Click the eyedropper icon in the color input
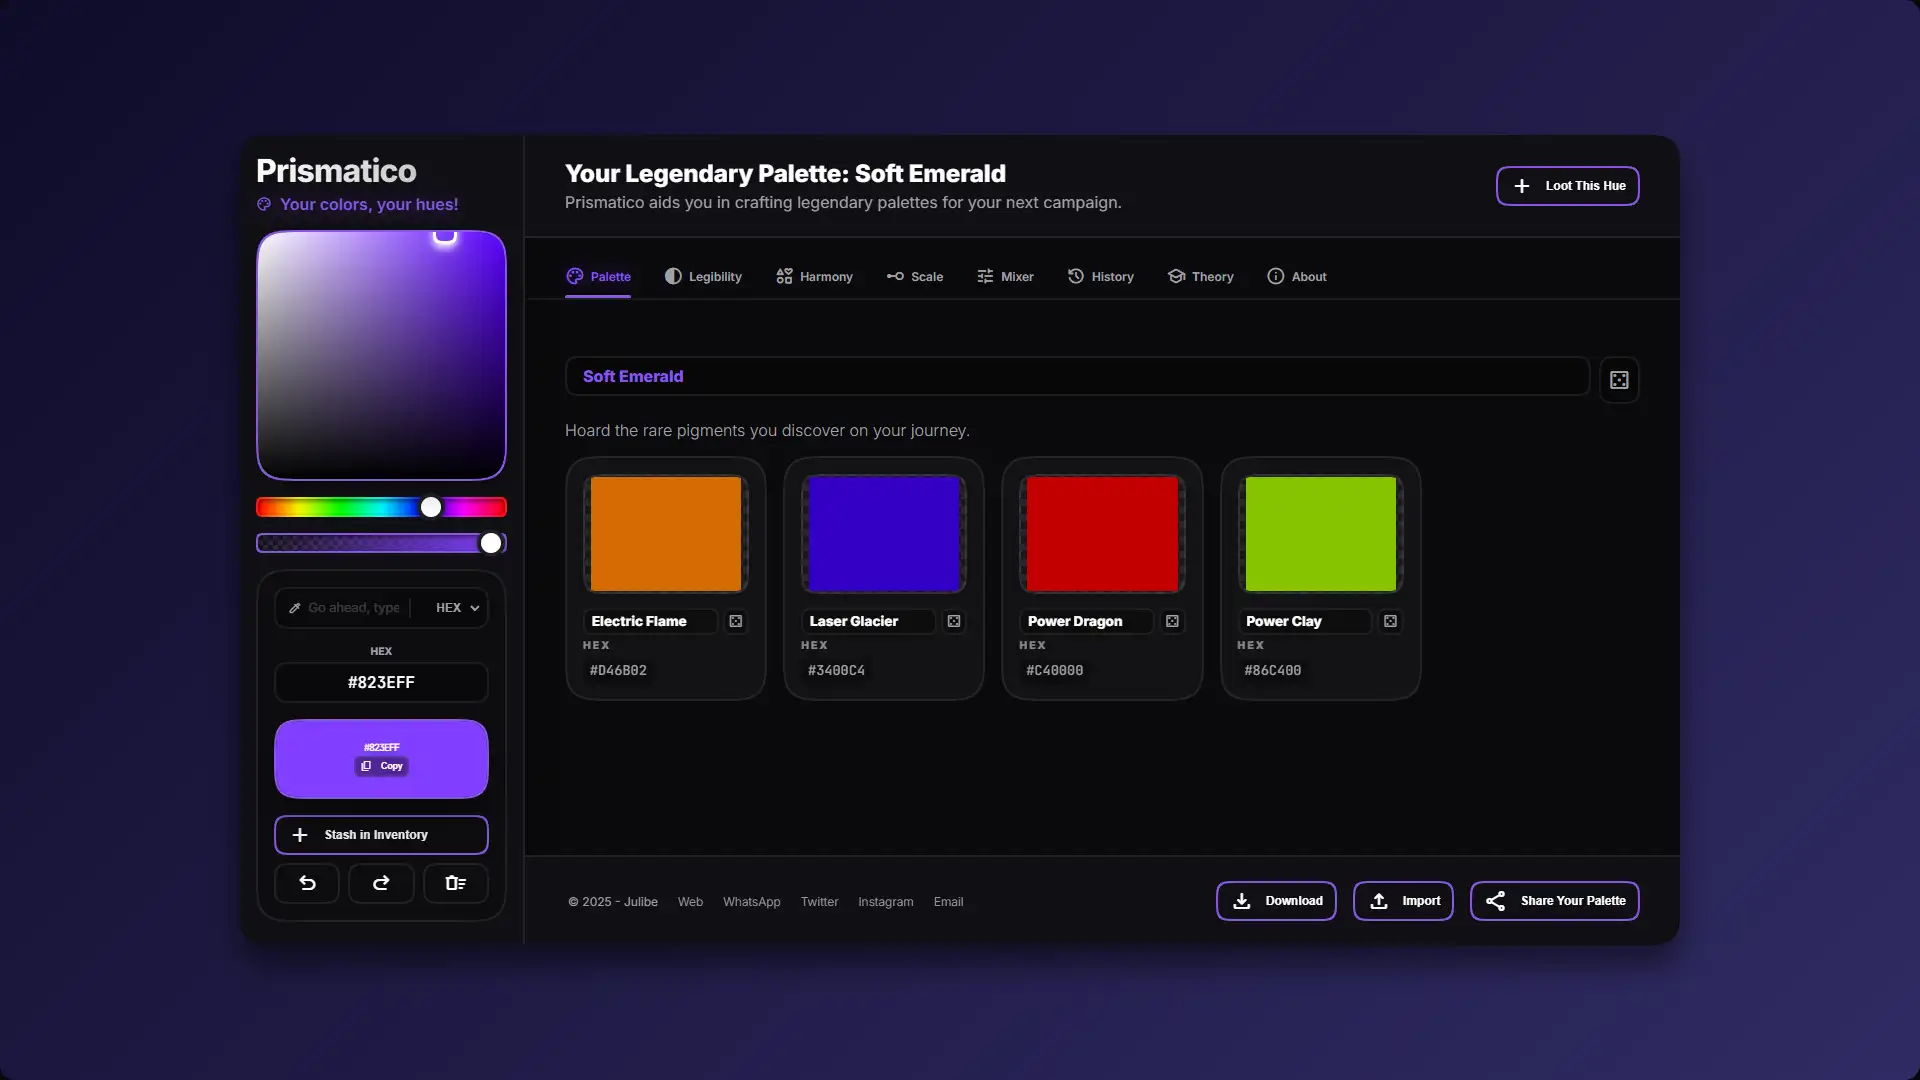This screenshot has width=1920, height=1080. coord(295,608)
